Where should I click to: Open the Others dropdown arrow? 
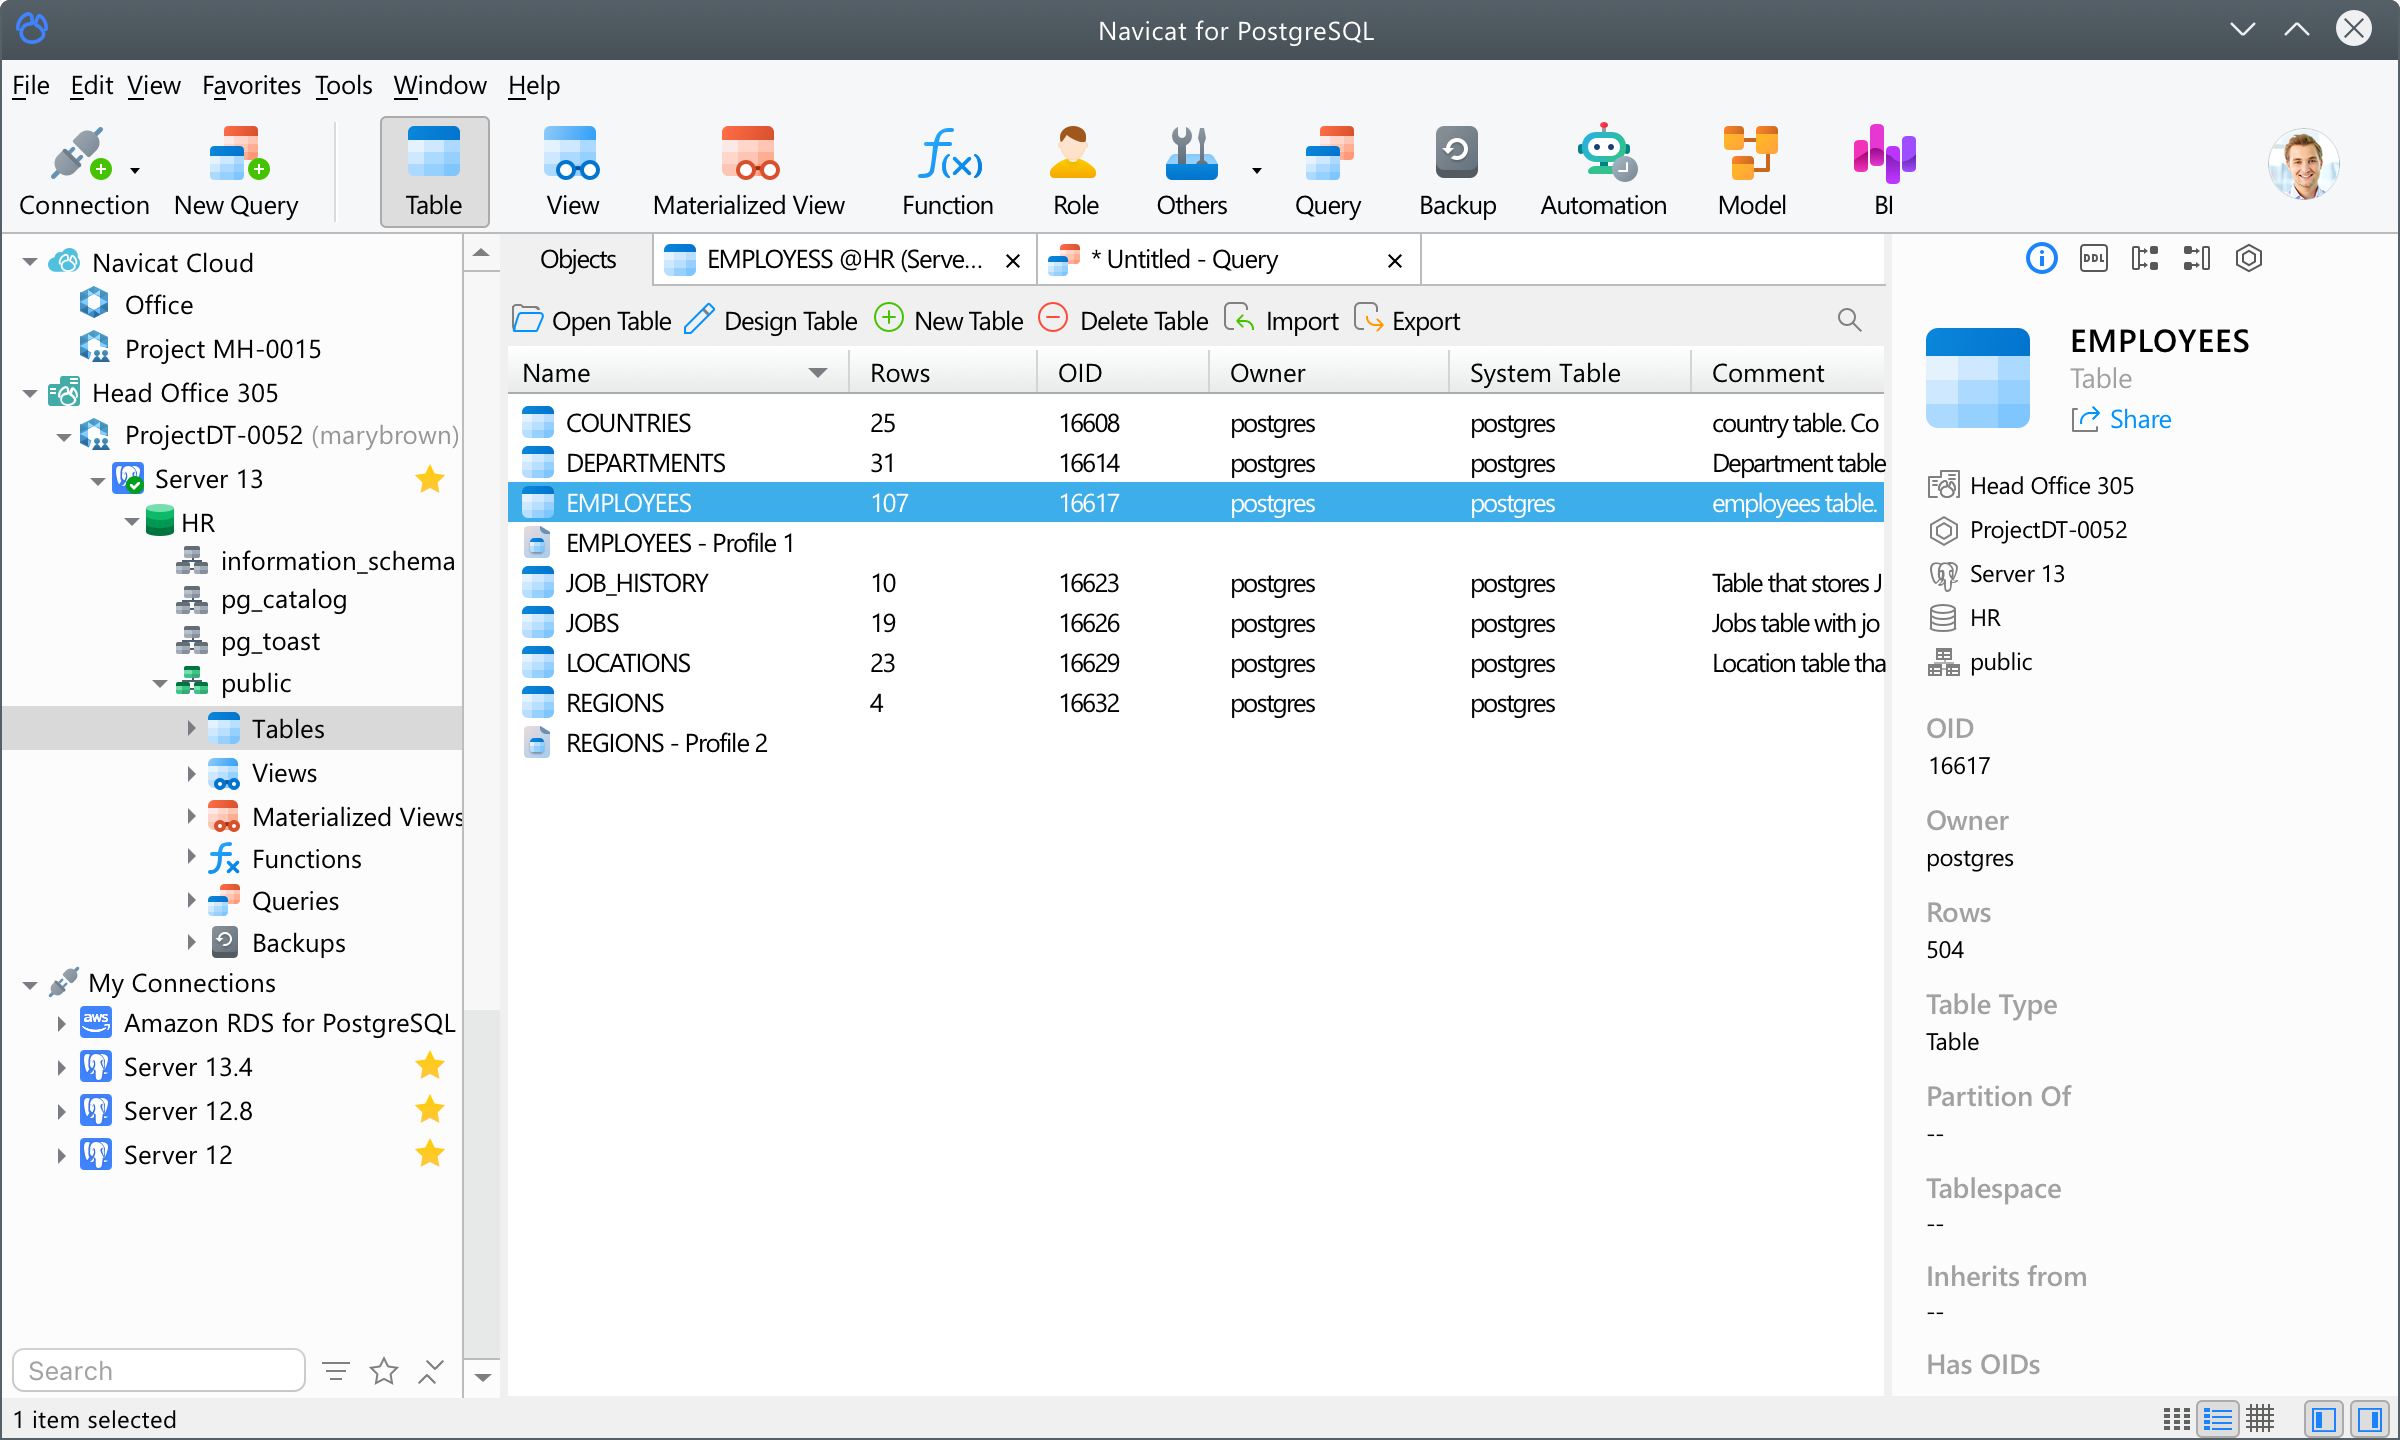click(x=1257, y=171)
